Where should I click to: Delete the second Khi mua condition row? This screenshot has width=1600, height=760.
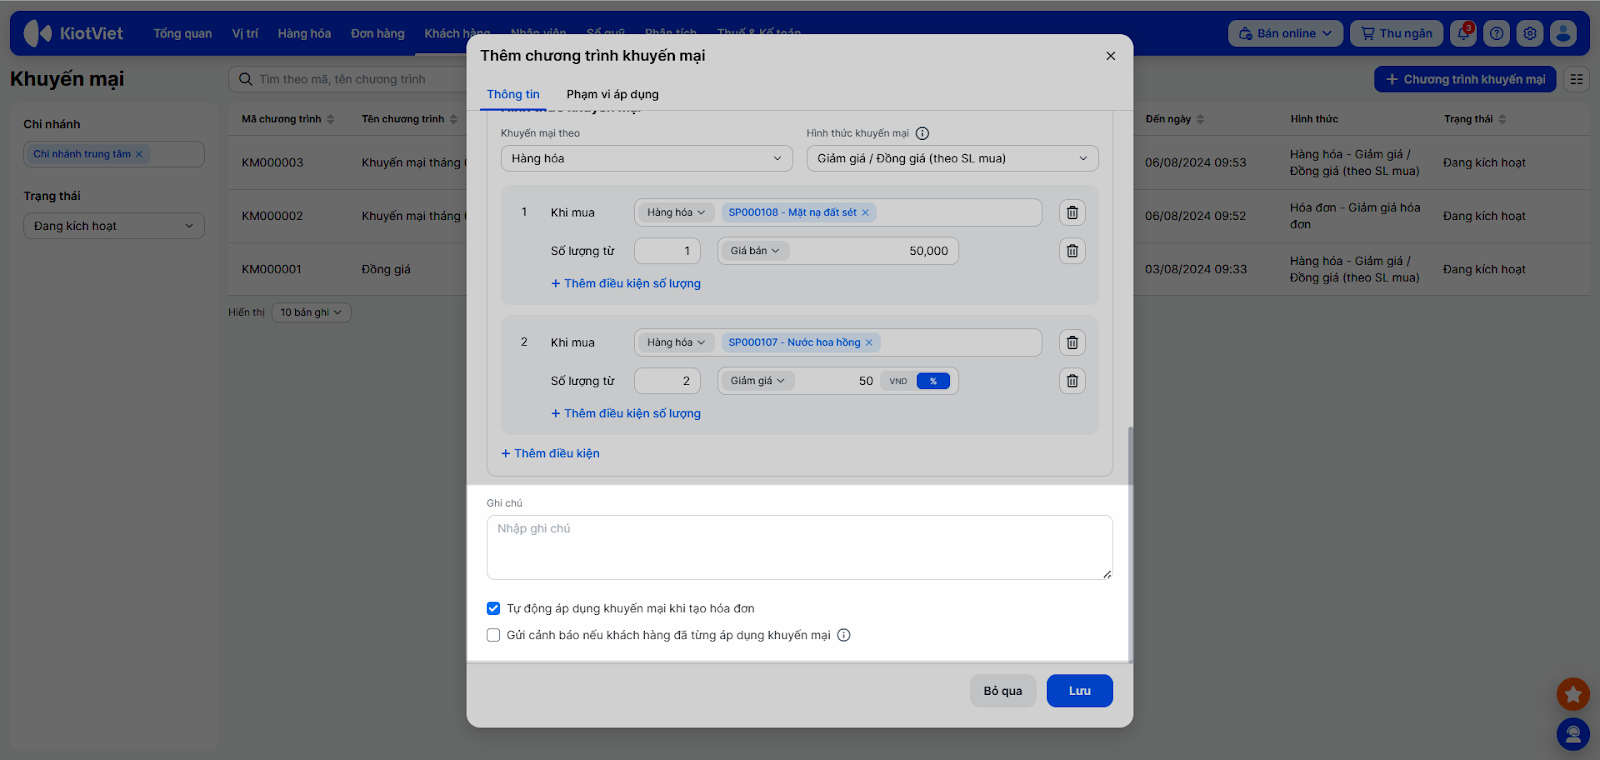1072,342
